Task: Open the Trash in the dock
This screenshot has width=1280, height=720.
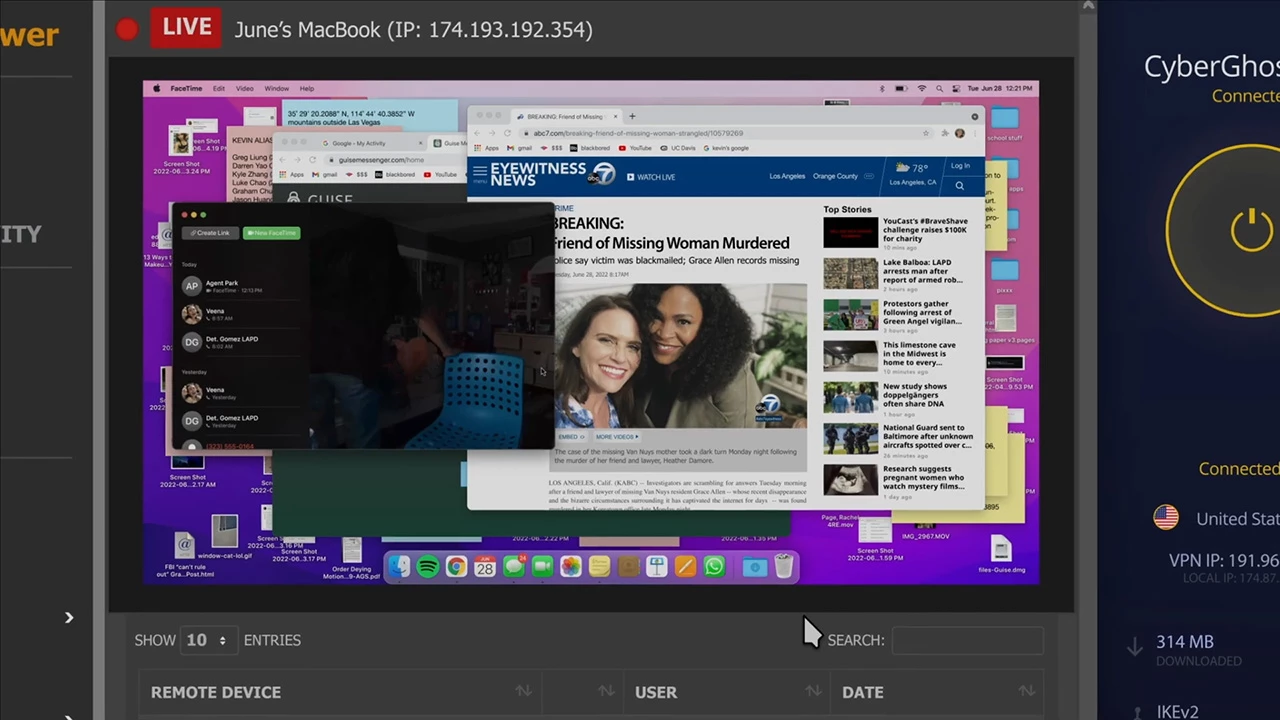Action: click(x=783, y=567)
